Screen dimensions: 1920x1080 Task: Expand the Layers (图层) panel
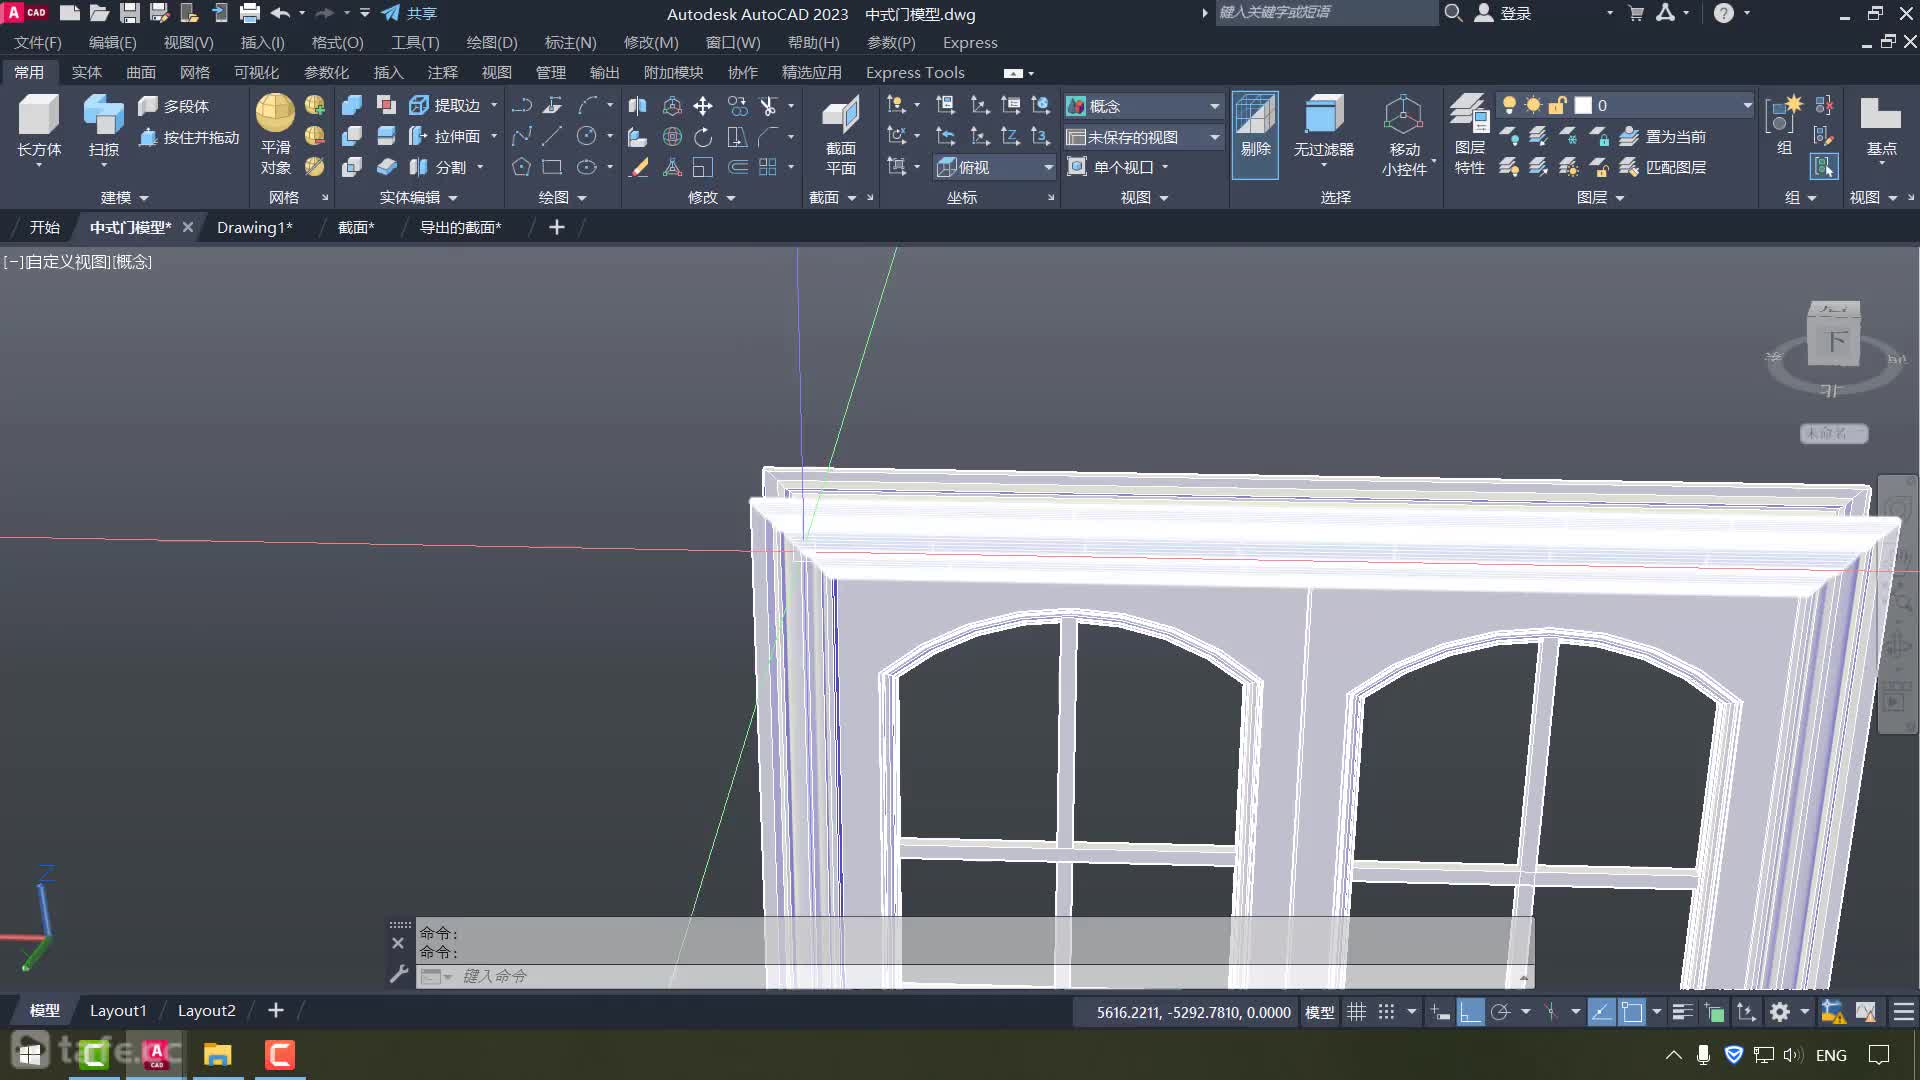(1600, 197)
